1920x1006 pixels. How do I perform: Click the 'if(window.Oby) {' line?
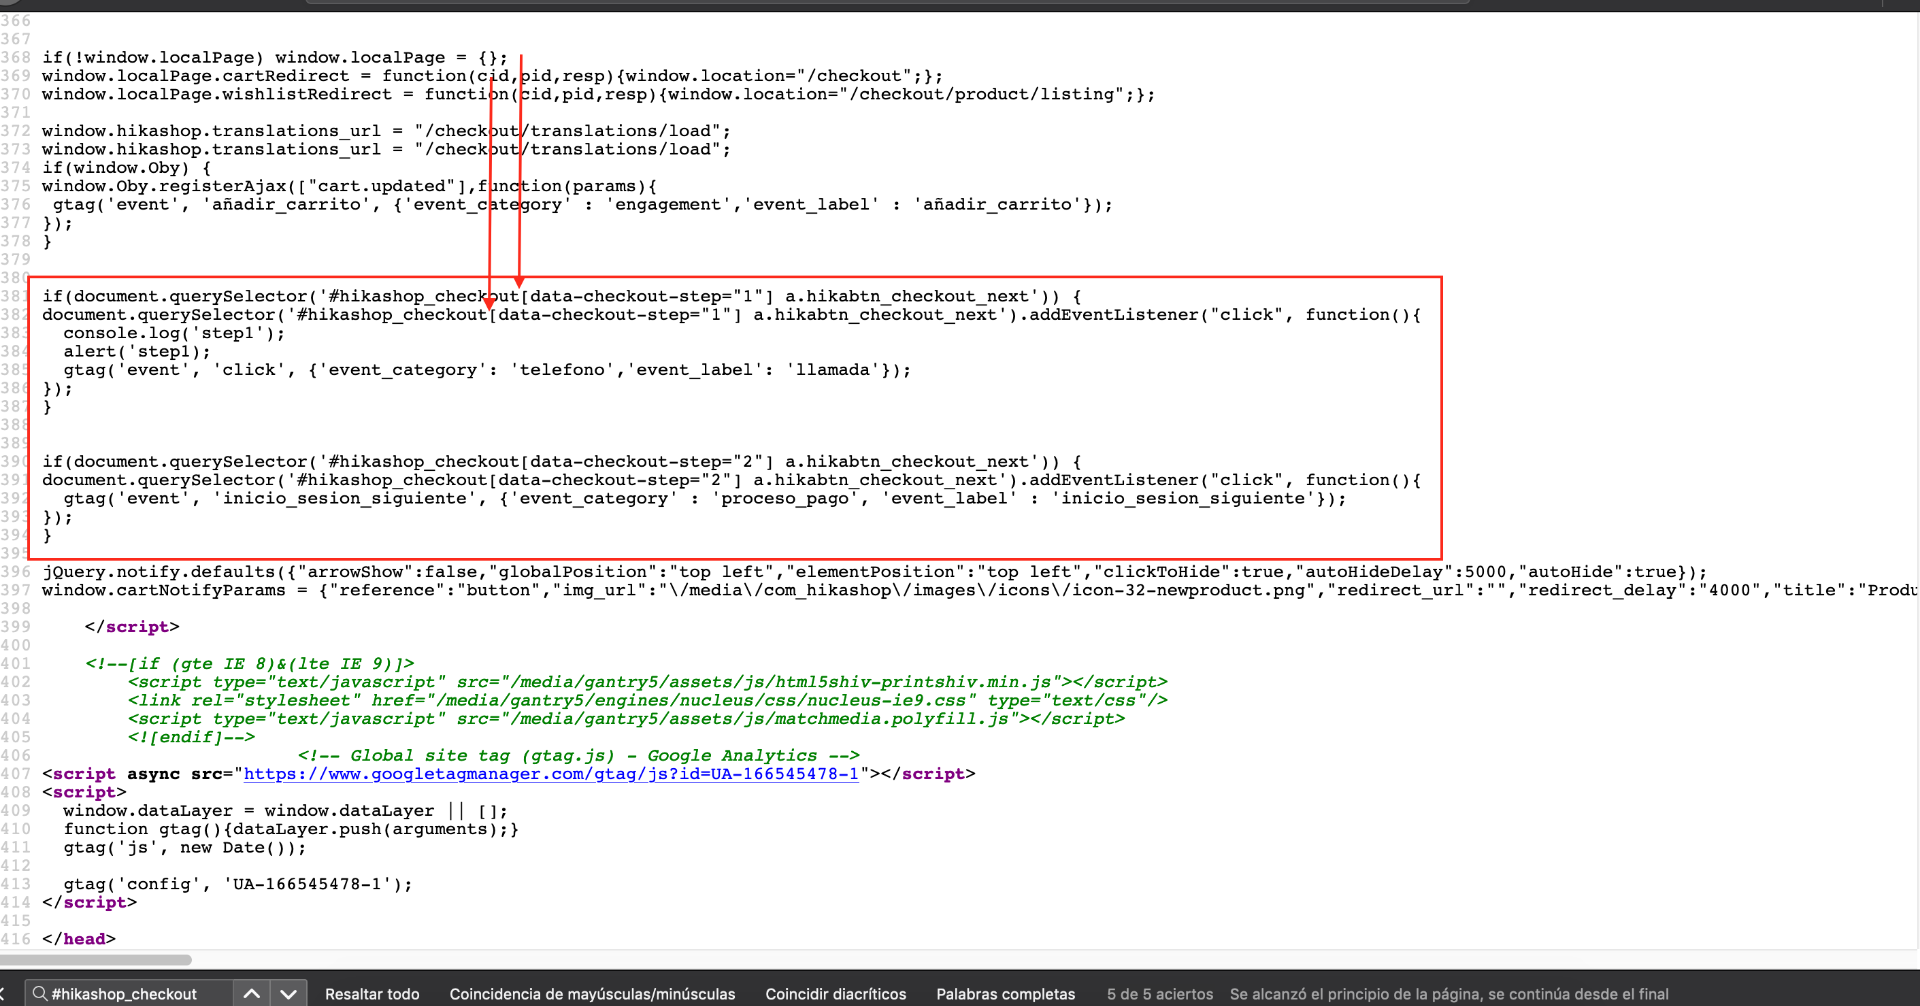(126, 168)
